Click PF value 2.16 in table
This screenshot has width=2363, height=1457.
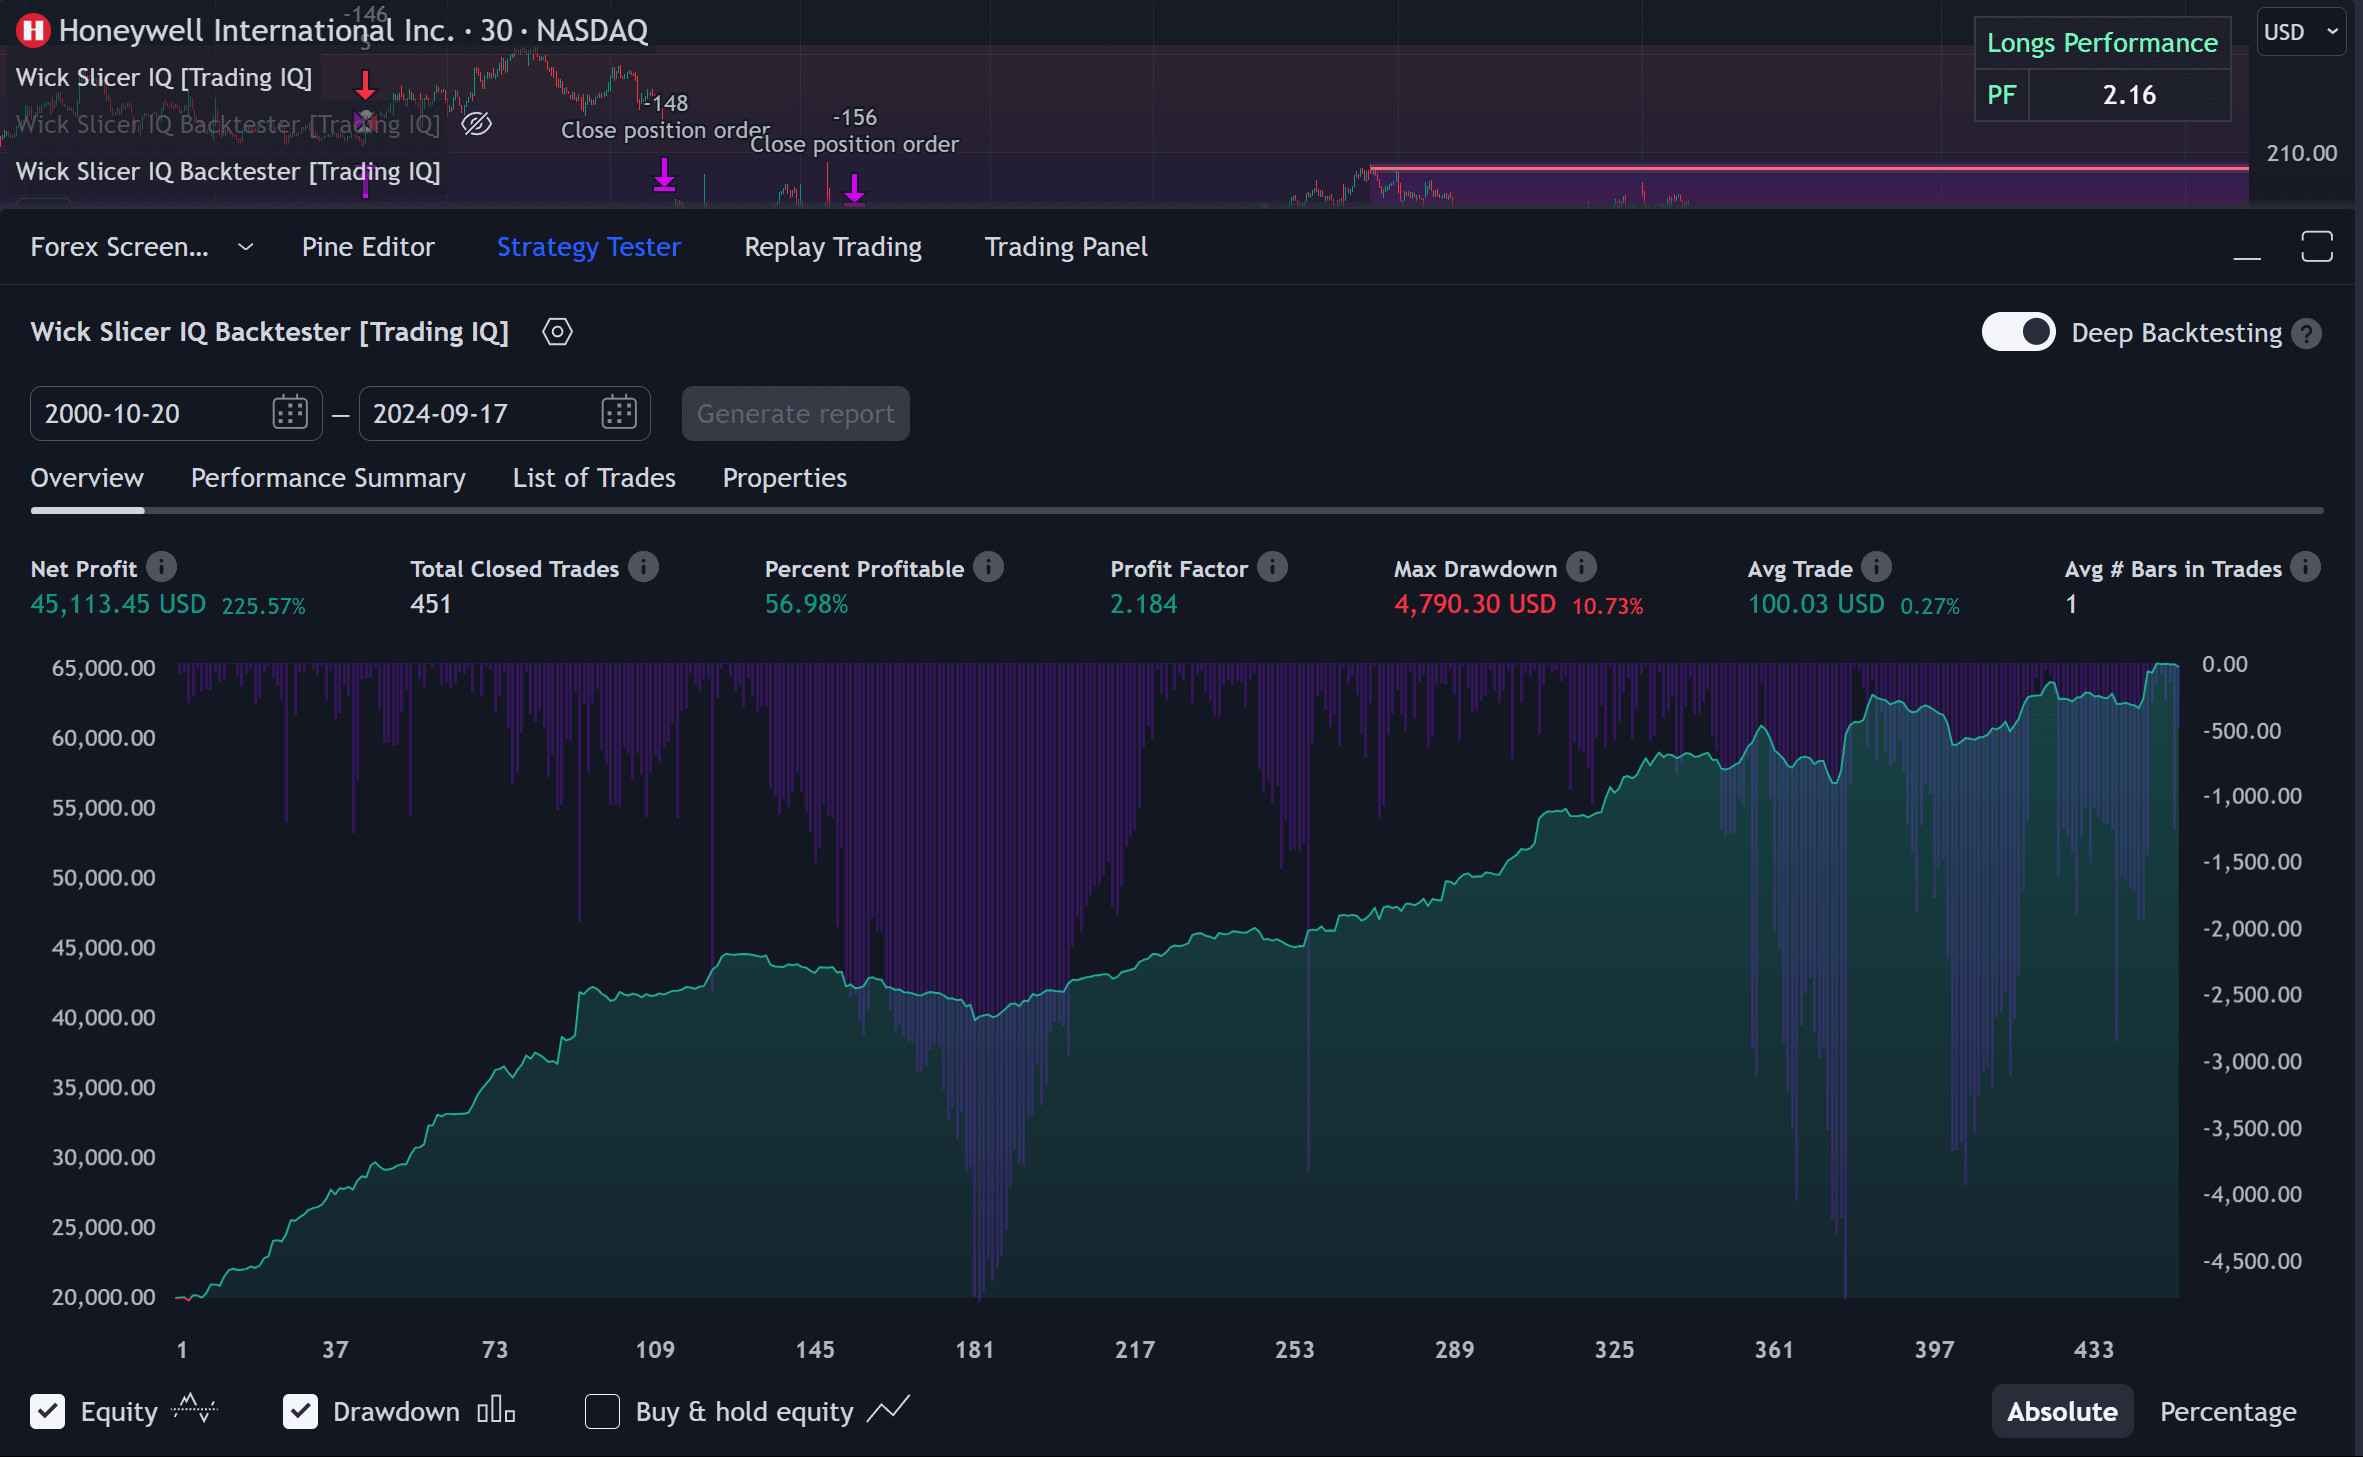(2129, 95)
